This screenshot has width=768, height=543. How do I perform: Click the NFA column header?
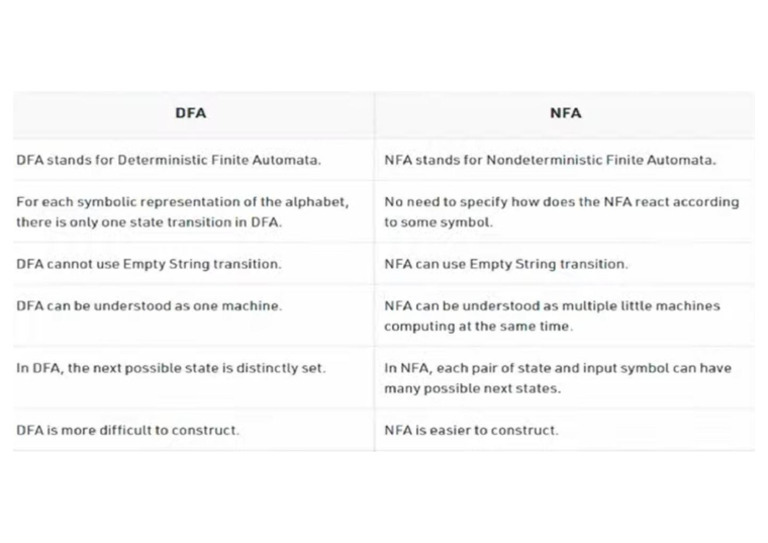pos(565,113)
